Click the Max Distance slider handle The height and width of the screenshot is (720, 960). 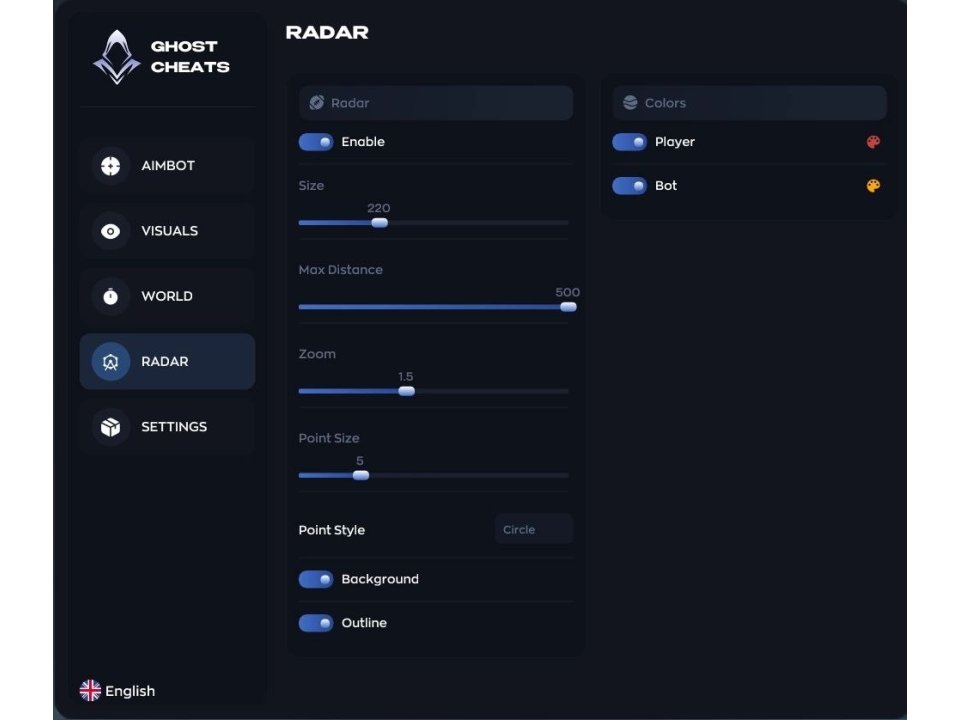(x=568, y=307)
